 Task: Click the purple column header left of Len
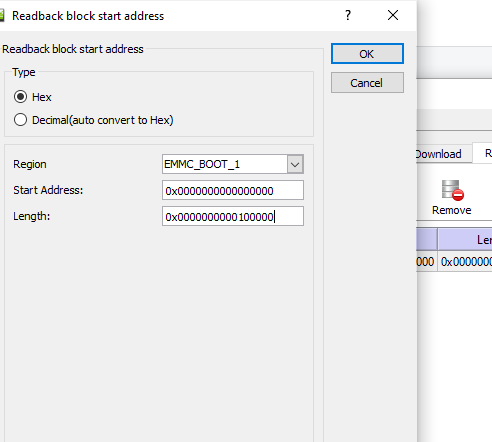(427, 239)
